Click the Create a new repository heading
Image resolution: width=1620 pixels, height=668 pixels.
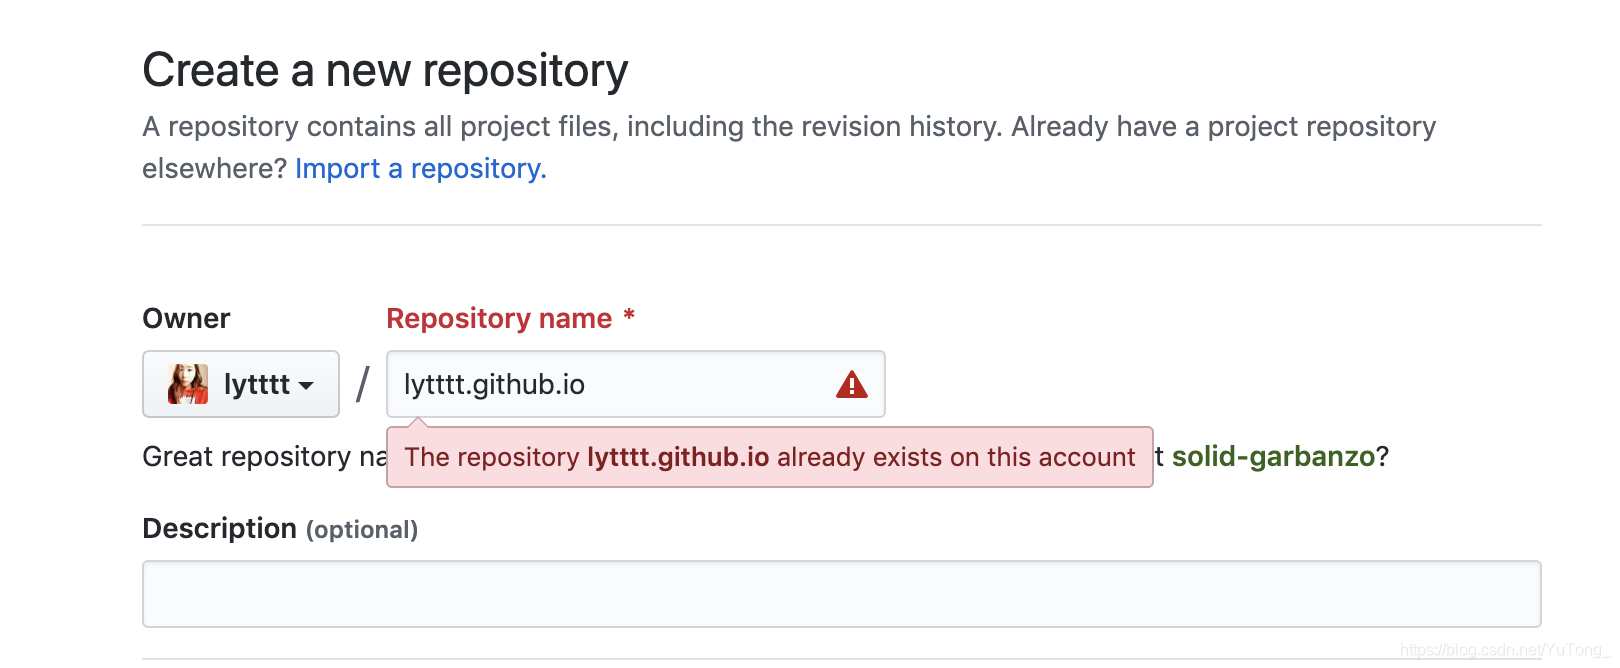[x=385, y=70]
